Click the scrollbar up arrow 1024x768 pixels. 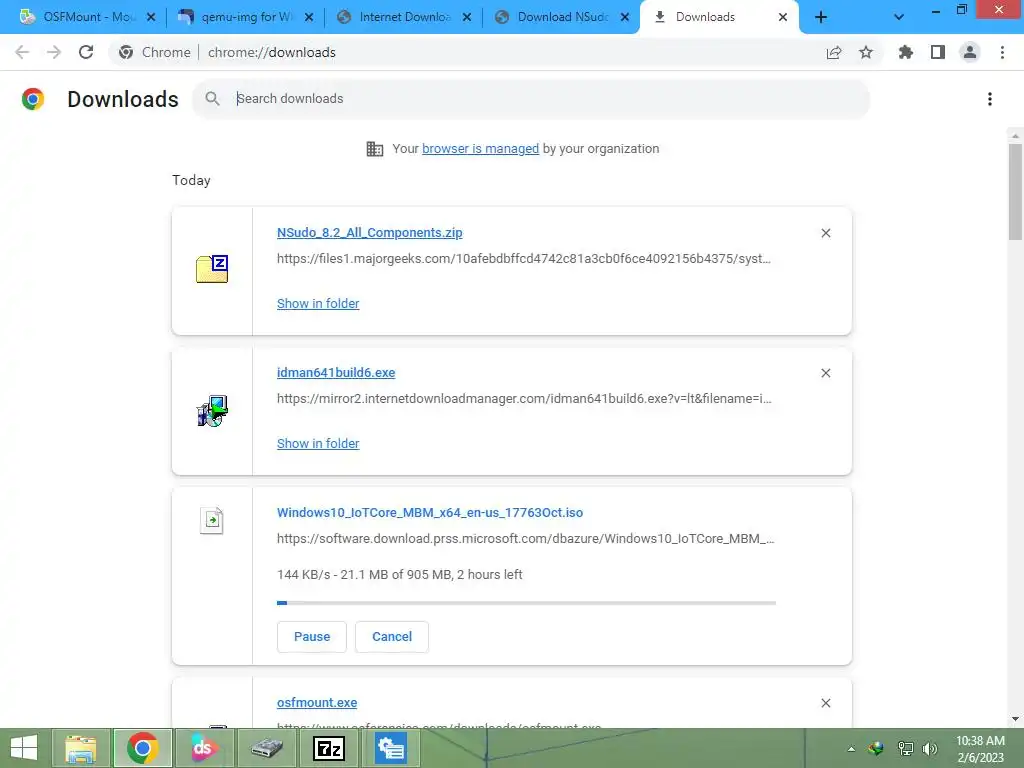[1015, 136]
